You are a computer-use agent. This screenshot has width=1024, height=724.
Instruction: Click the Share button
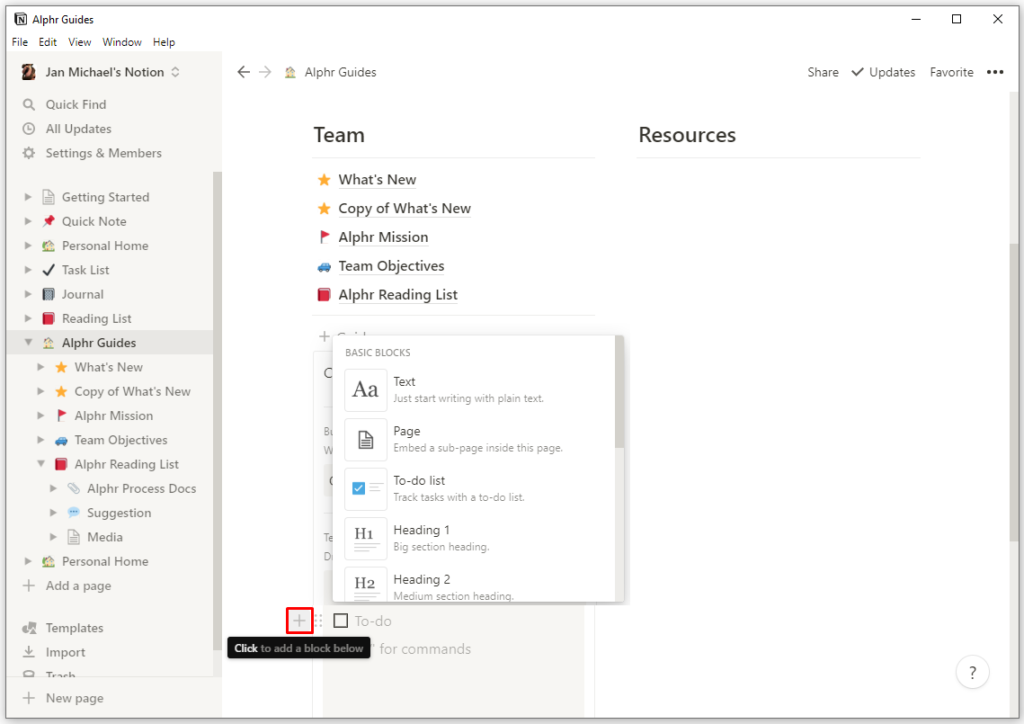click(822, 72)
